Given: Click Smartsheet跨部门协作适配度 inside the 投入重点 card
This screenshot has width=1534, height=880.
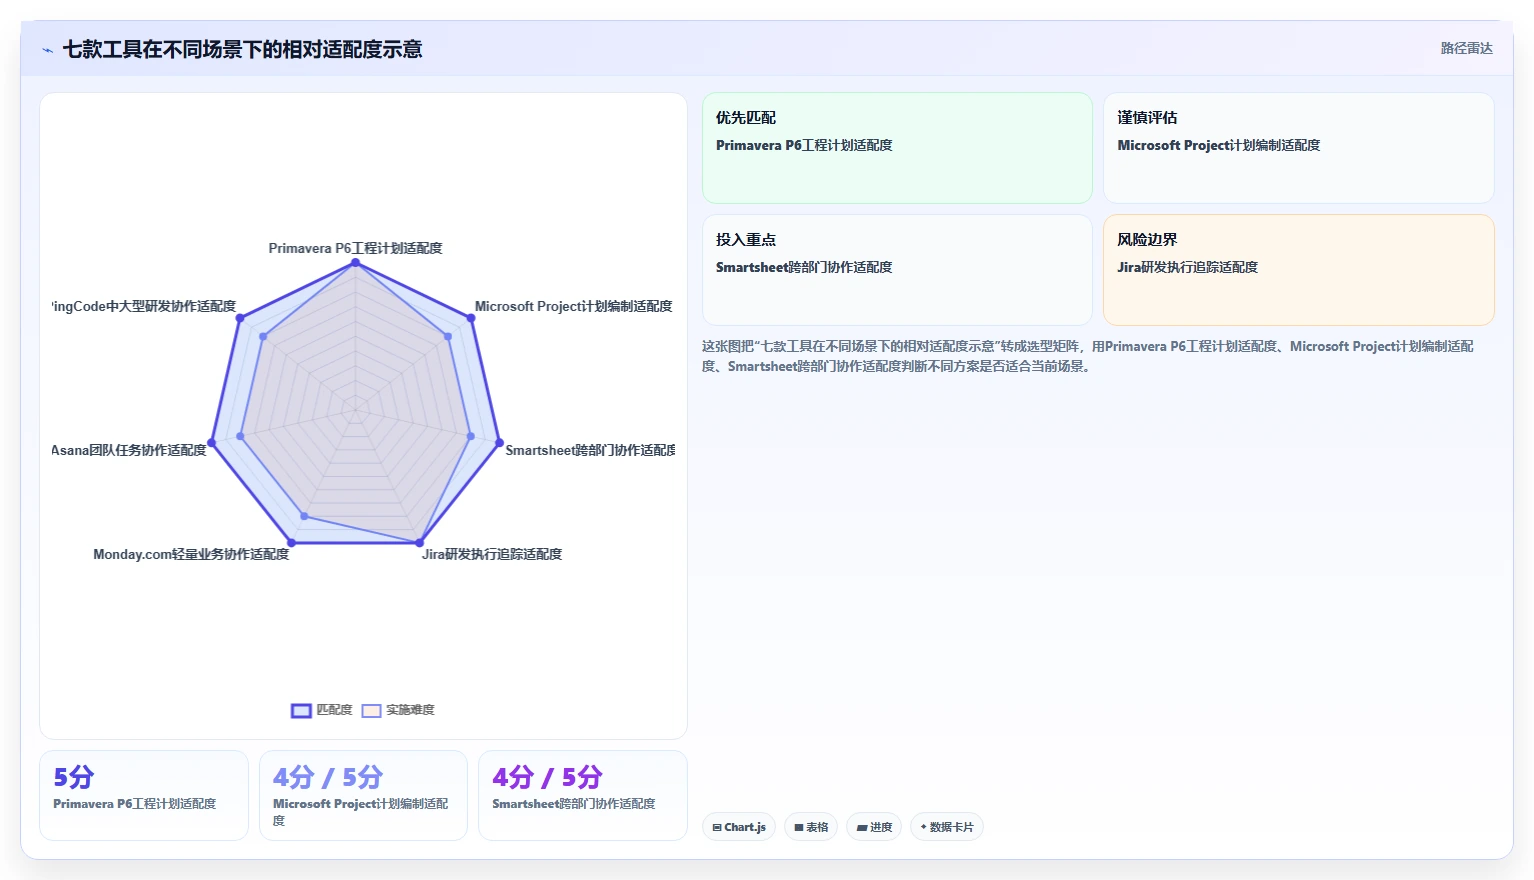Looking at the screenshot, I should click(804, 267).
